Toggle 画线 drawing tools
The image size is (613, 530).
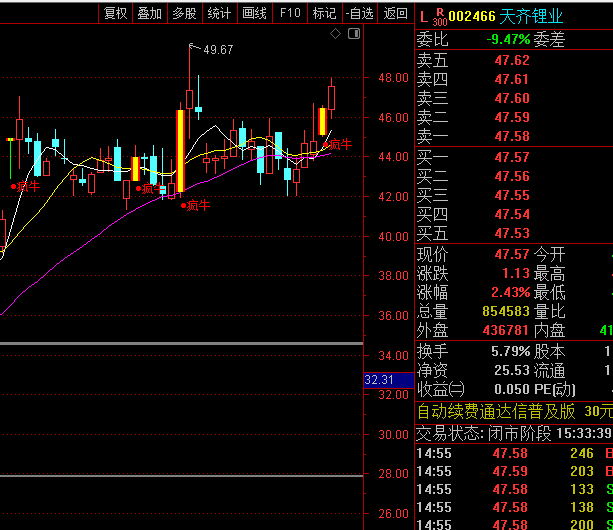click(x=254, y=13)
